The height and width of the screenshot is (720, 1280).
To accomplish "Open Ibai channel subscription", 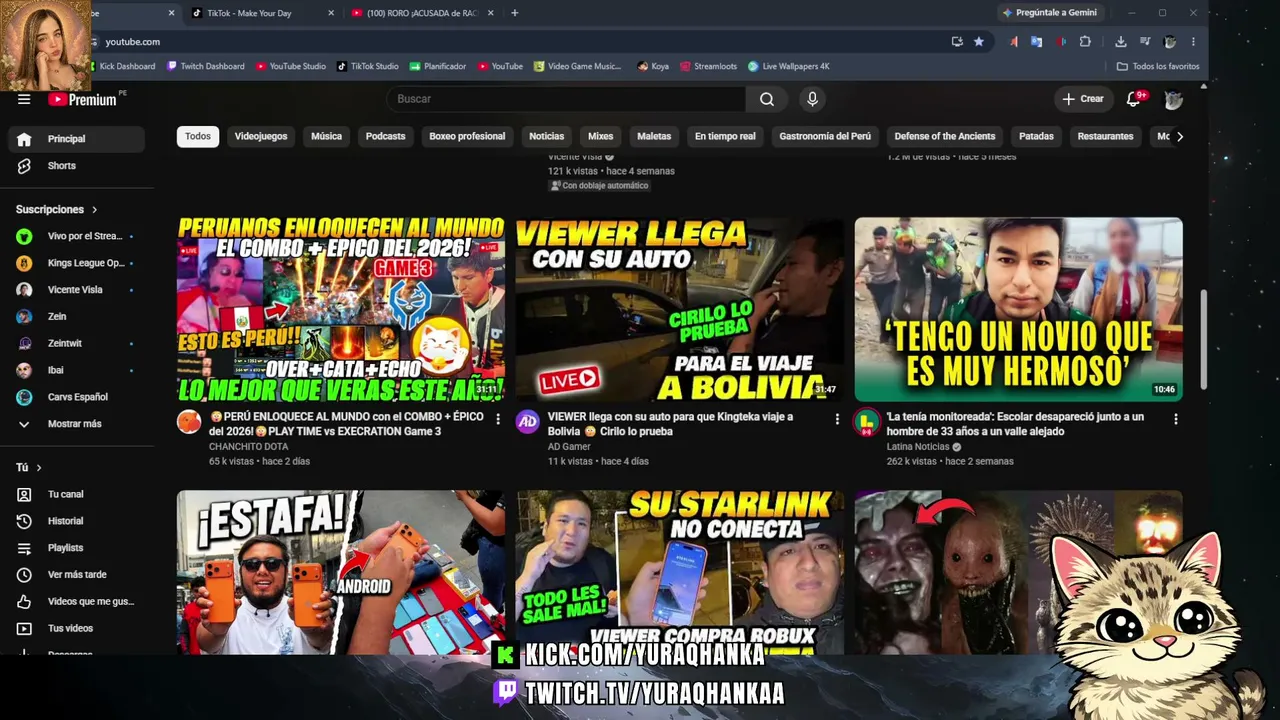I will point(76,370).
